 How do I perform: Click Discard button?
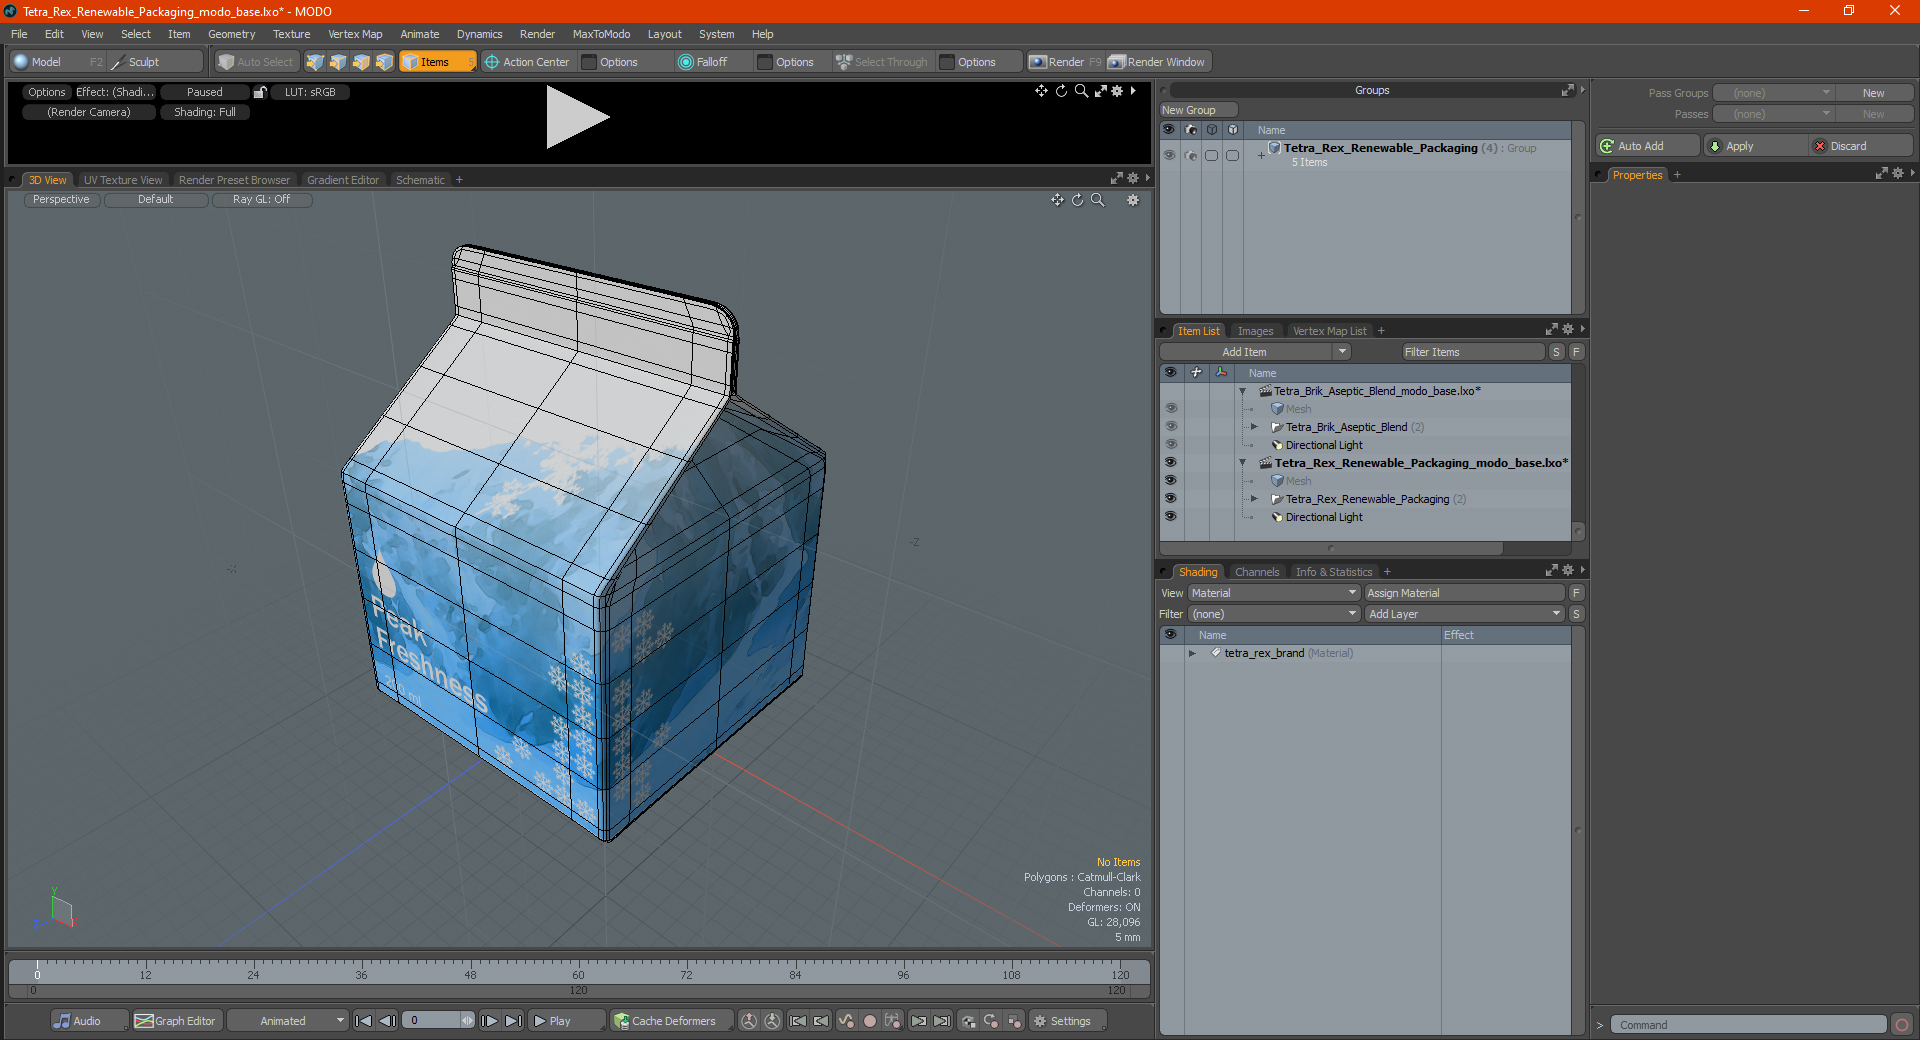point(1860,146)
